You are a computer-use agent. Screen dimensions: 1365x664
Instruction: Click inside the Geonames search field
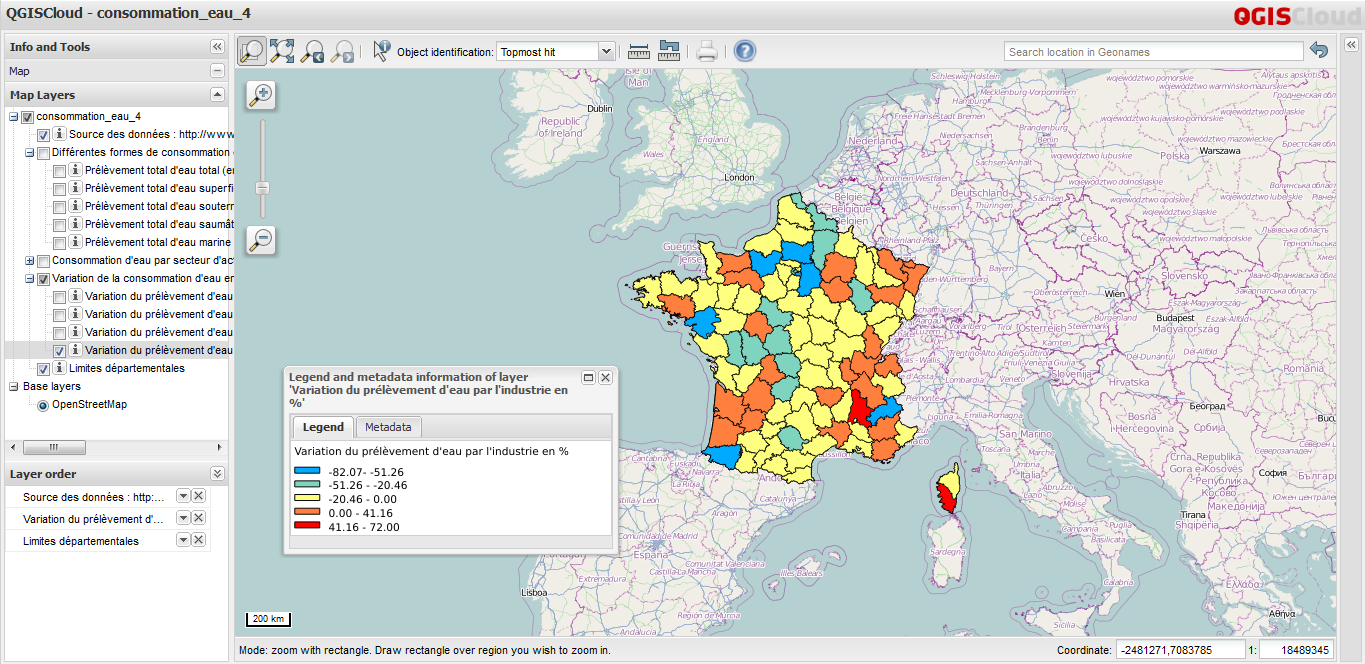click(1150, 50)
